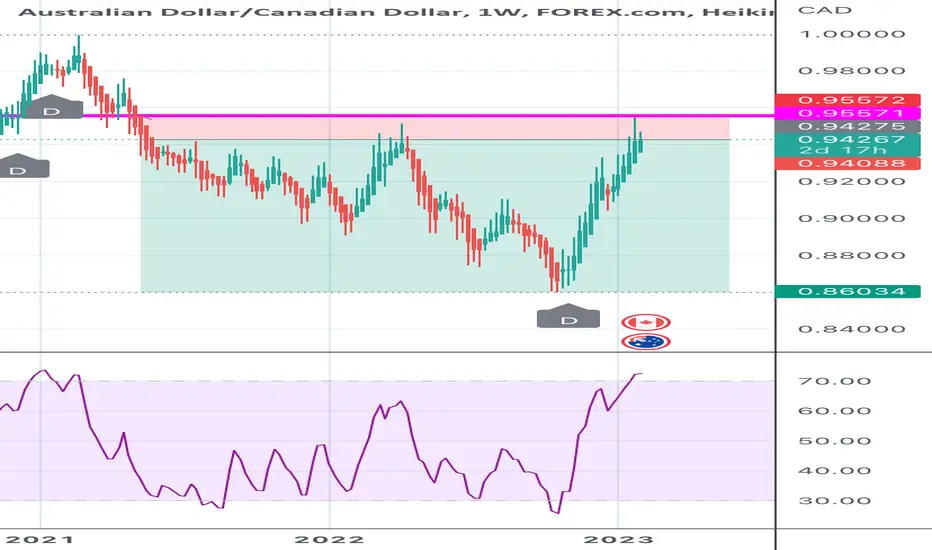Select the green profit target zone rectangle
The image size is (932, 550).
tap(435, 216)
